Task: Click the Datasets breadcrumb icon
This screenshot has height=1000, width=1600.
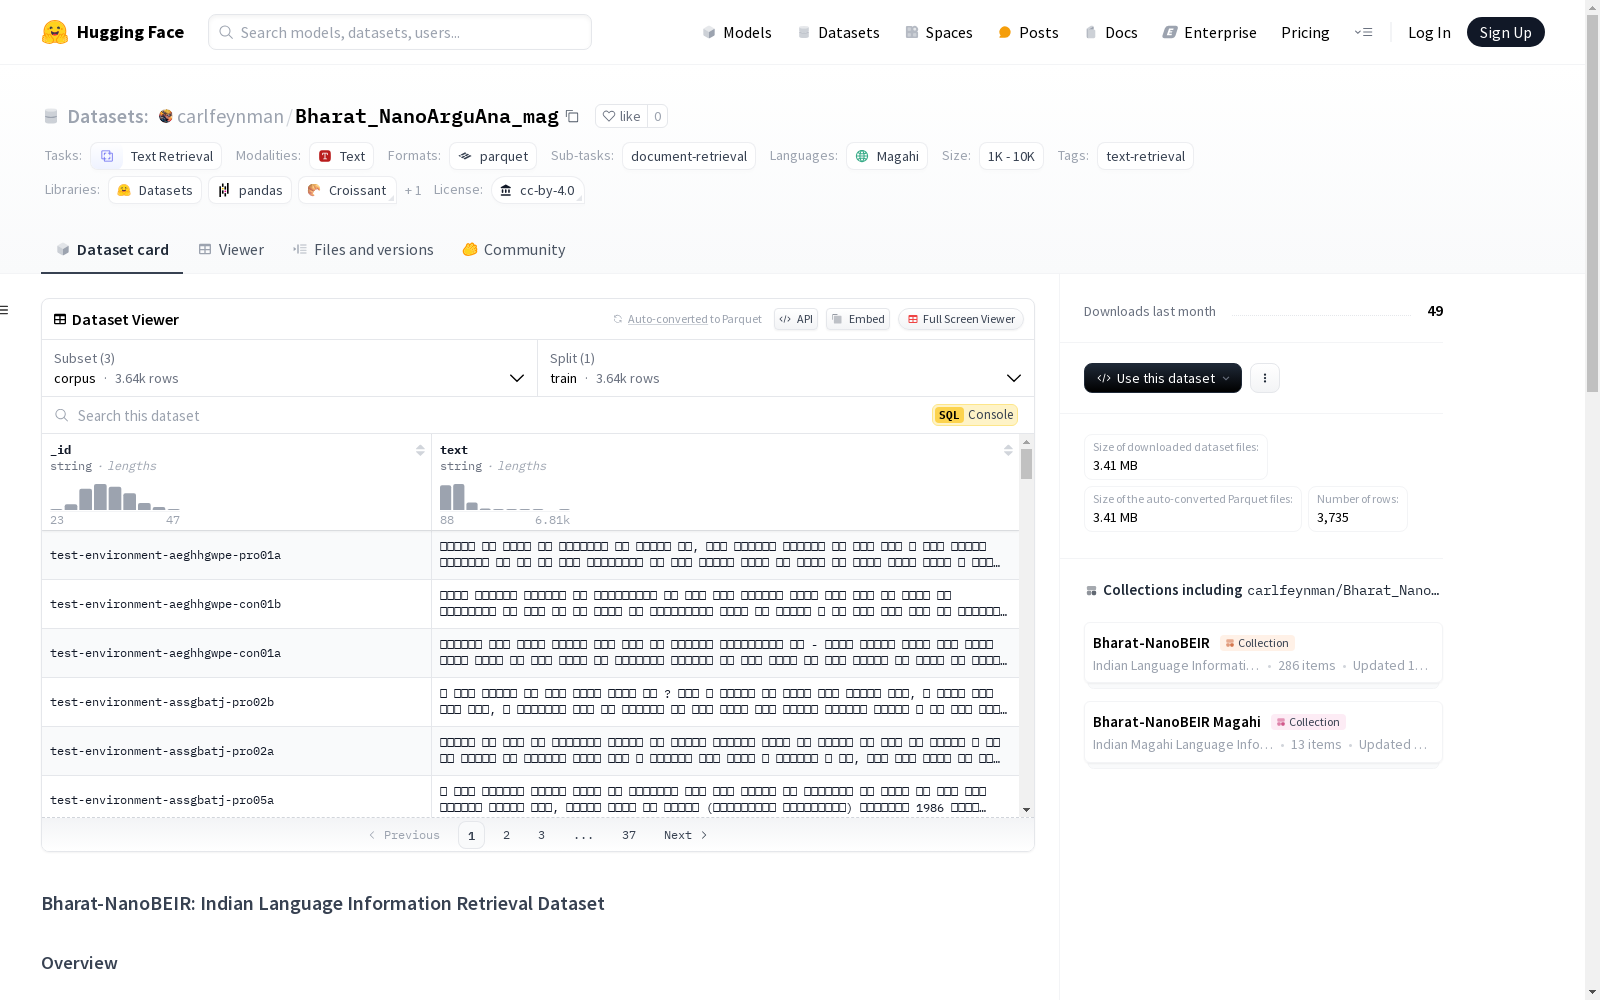Action: tap(51, 116)
